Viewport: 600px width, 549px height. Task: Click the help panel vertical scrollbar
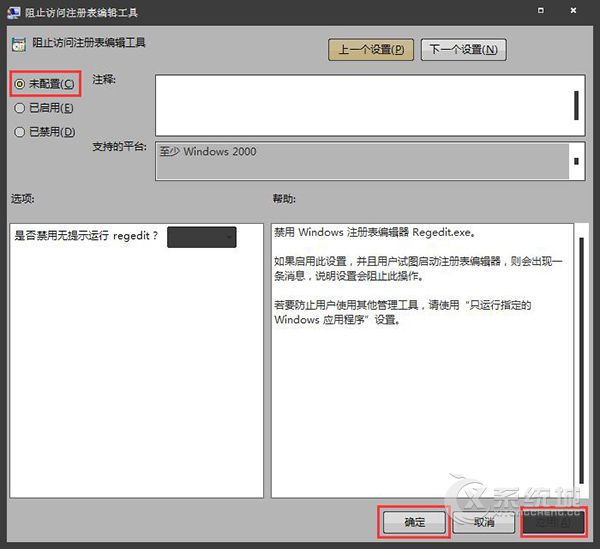tap(581, 360)
